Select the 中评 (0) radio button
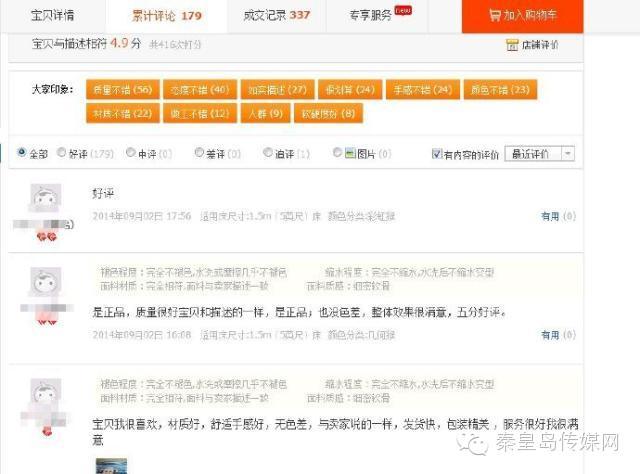 point(131,153)
